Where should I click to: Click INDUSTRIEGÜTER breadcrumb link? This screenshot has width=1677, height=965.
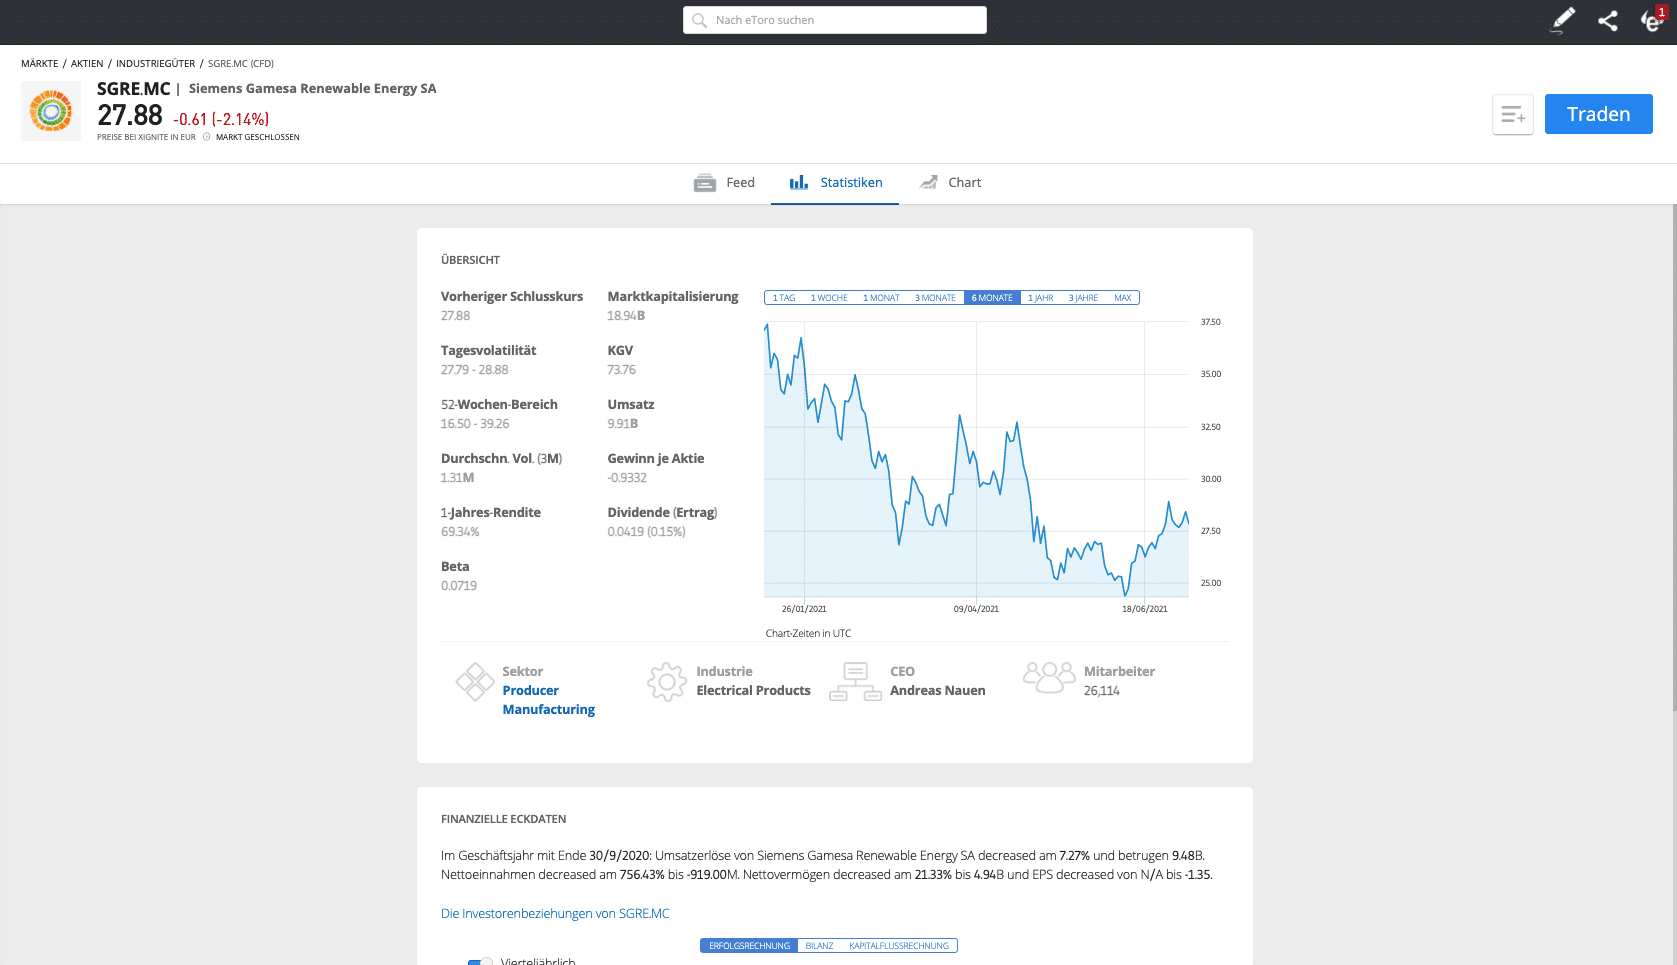156,64
